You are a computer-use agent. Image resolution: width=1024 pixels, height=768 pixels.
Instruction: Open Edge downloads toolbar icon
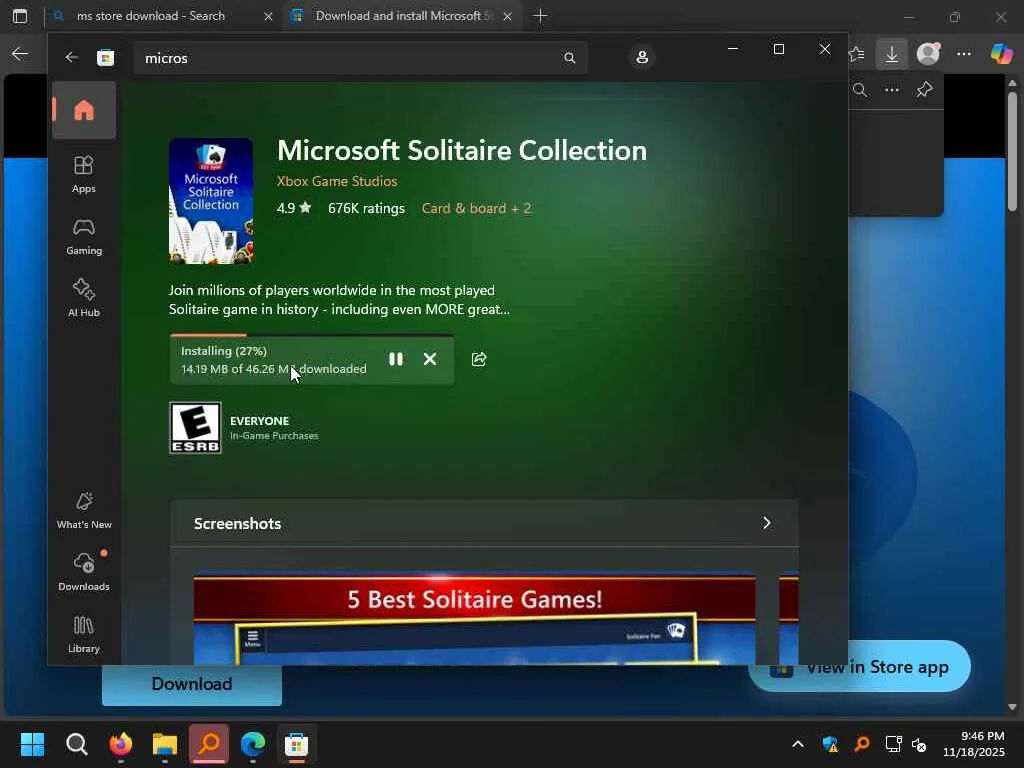click(891, 54)
